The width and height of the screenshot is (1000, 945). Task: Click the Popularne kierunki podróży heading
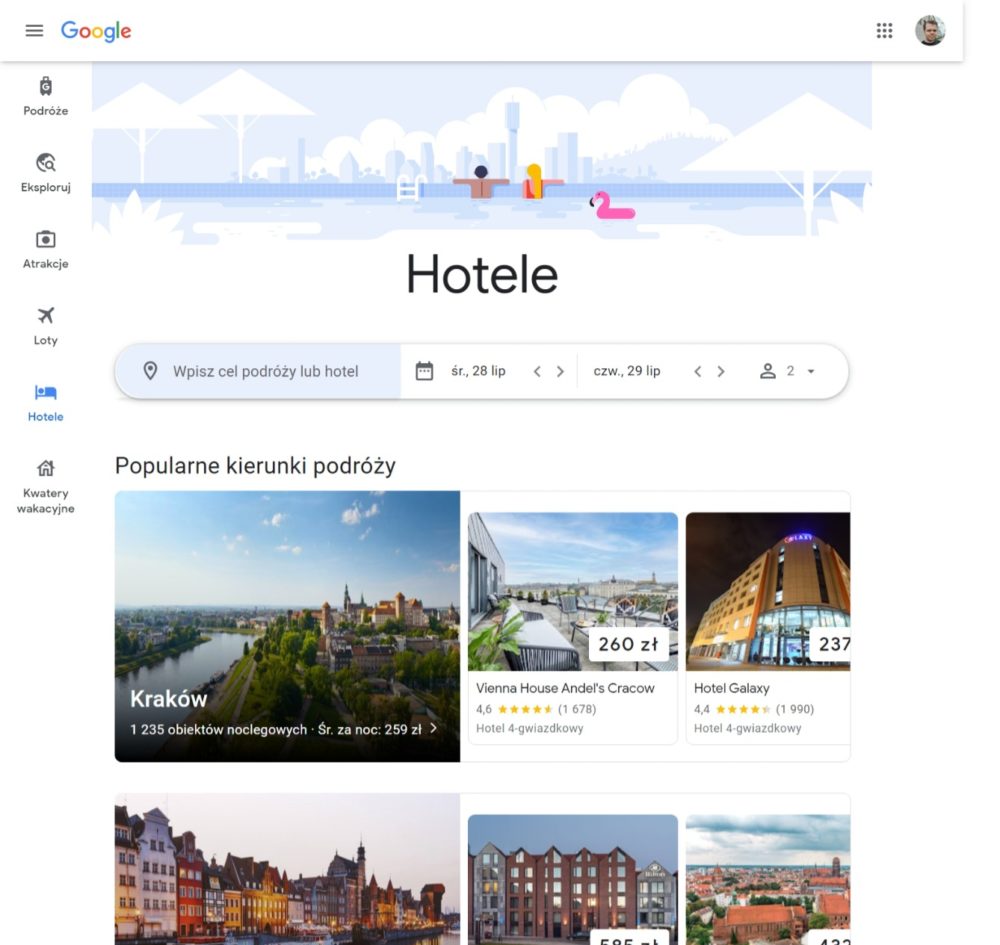pyautogui.click(x=255, y=466)
